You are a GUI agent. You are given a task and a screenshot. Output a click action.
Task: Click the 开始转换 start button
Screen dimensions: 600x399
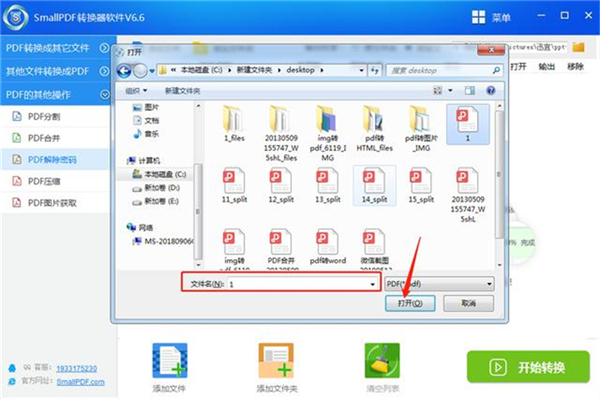click(x=528, y=367)
